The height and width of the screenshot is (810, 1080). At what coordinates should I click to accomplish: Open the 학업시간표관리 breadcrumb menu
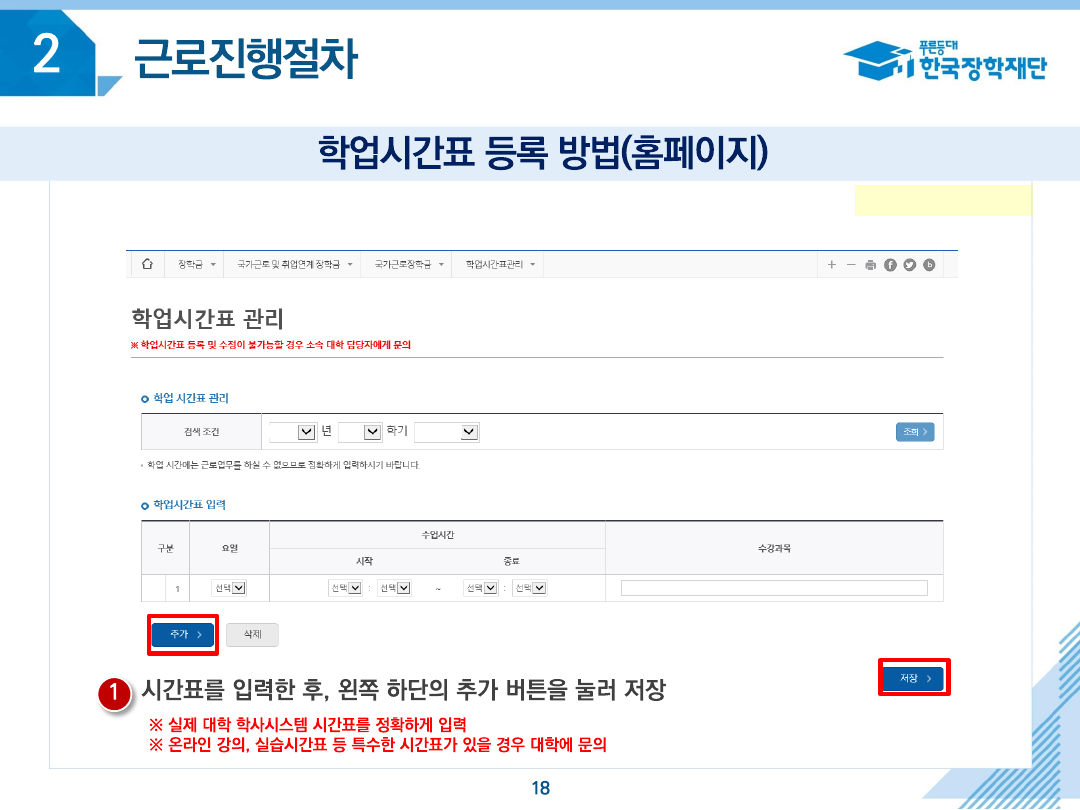(x=500, y=264)
